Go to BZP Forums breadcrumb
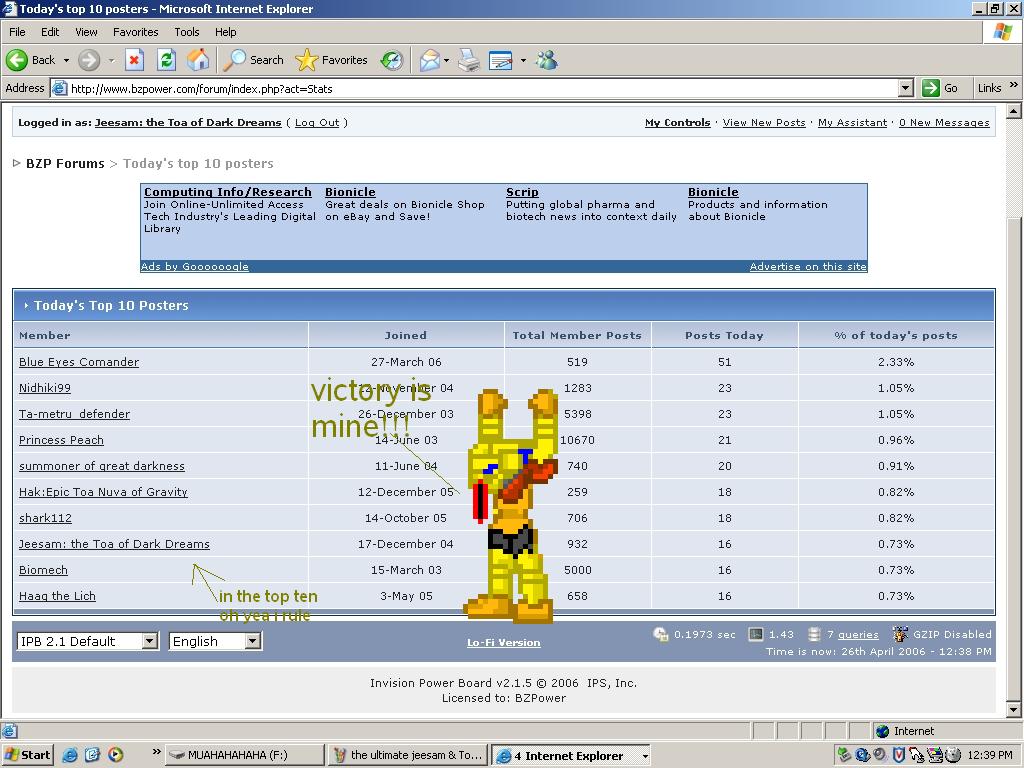This screenshot has height=768, width=1024. tap(65, 163)
